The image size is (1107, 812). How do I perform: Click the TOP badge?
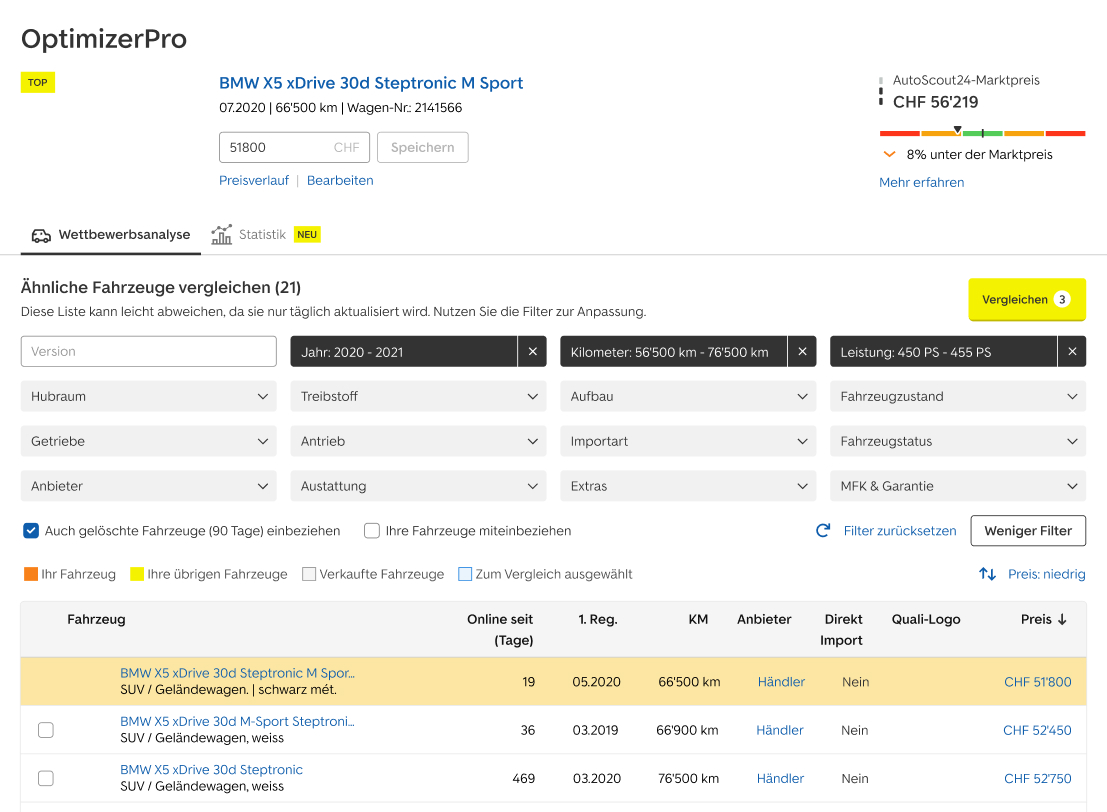[37, 83]
